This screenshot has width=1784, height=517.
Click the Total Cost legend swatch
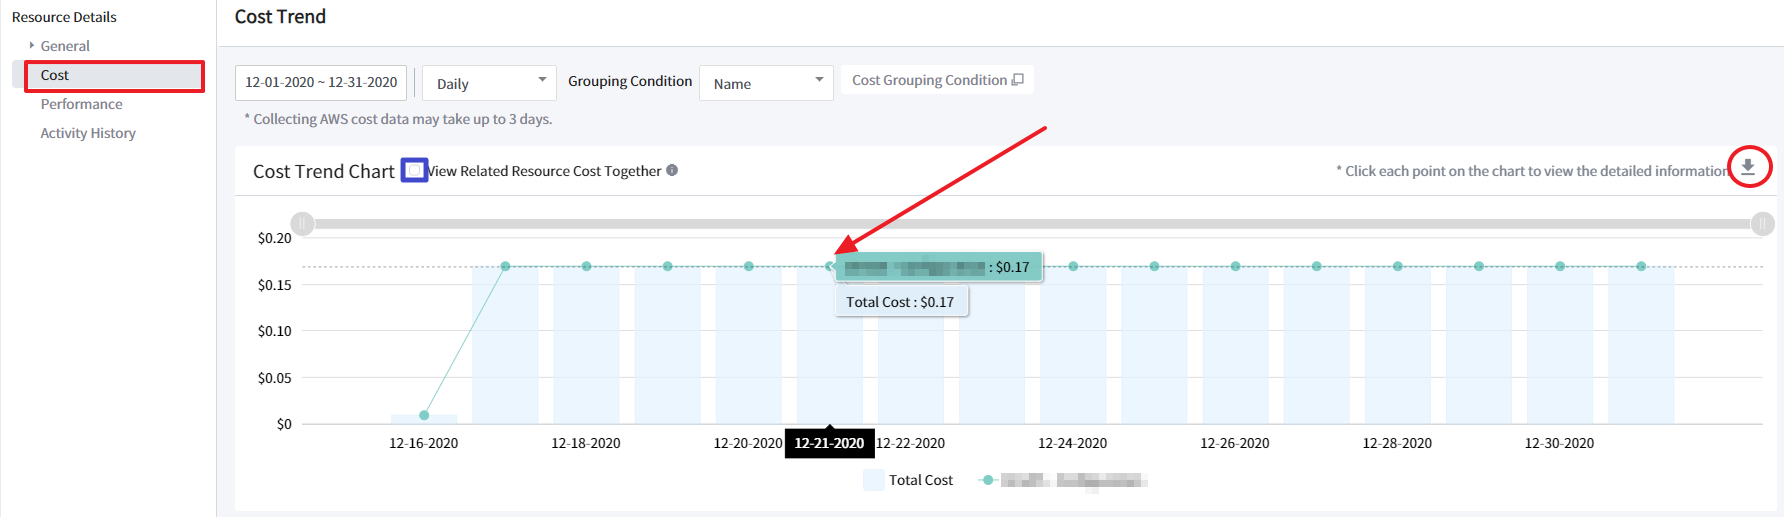pos(873,480)
